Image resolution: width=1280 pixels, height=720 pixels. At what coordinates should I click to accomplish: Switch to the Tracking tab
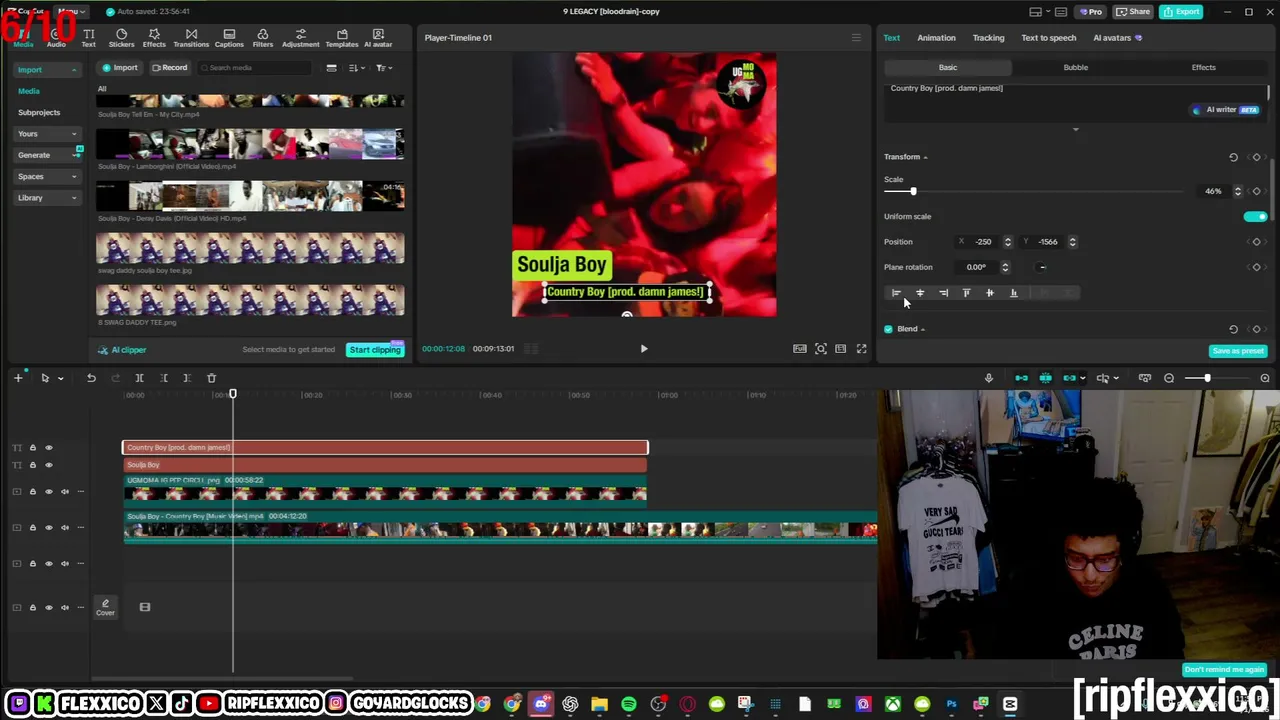(x=988, y=38)
